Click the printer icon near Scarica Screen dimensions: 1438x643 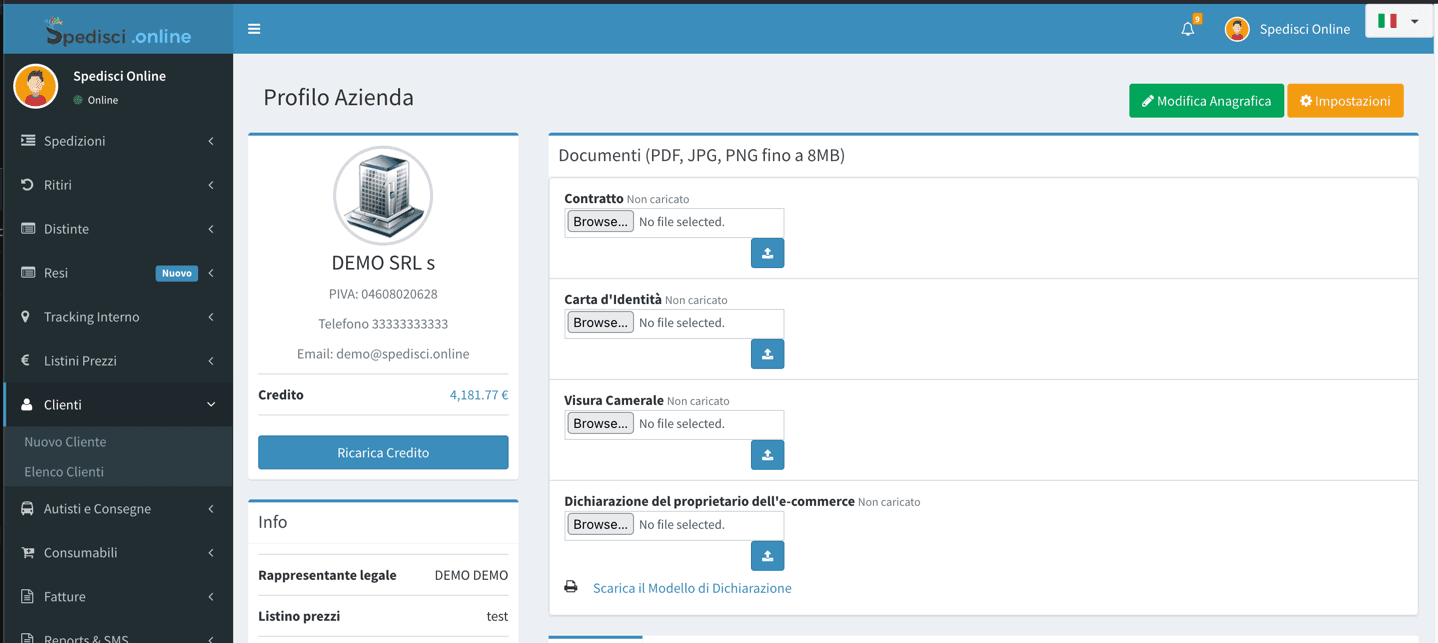point(571,587)
